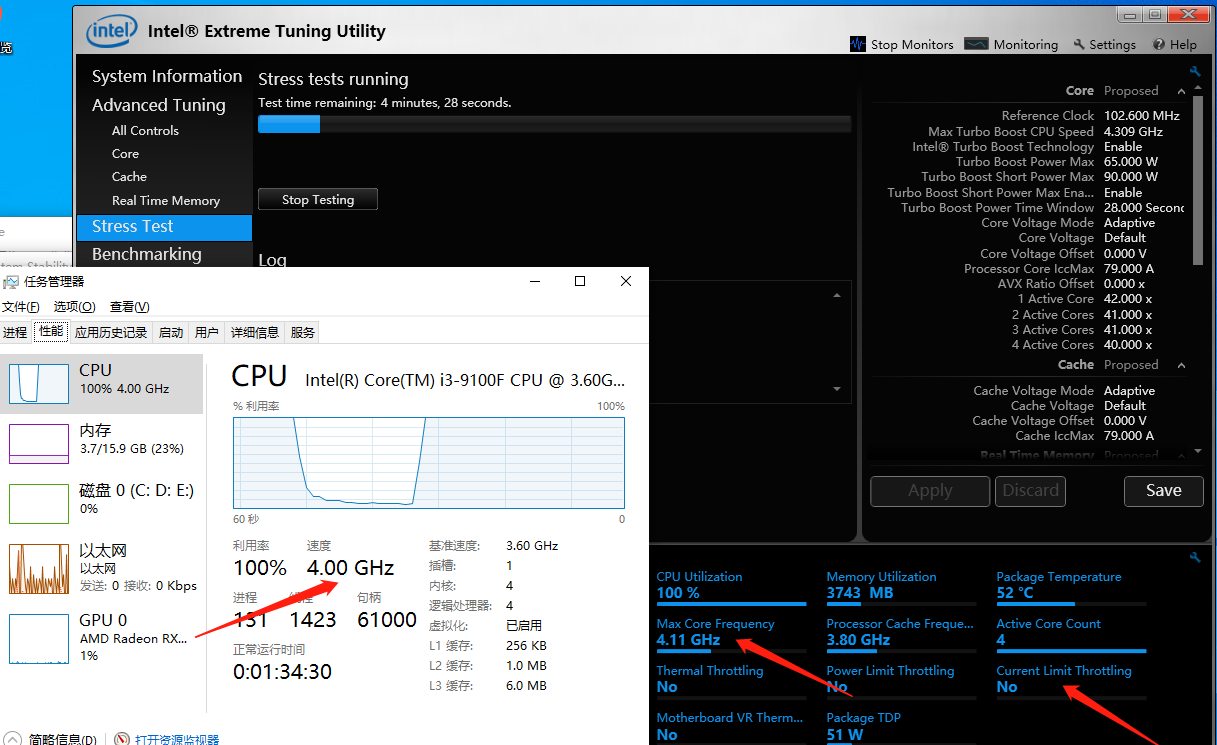1217x745 pixels.
Task: Switch to the 进程 tab
Action: (x=15, y=332)
